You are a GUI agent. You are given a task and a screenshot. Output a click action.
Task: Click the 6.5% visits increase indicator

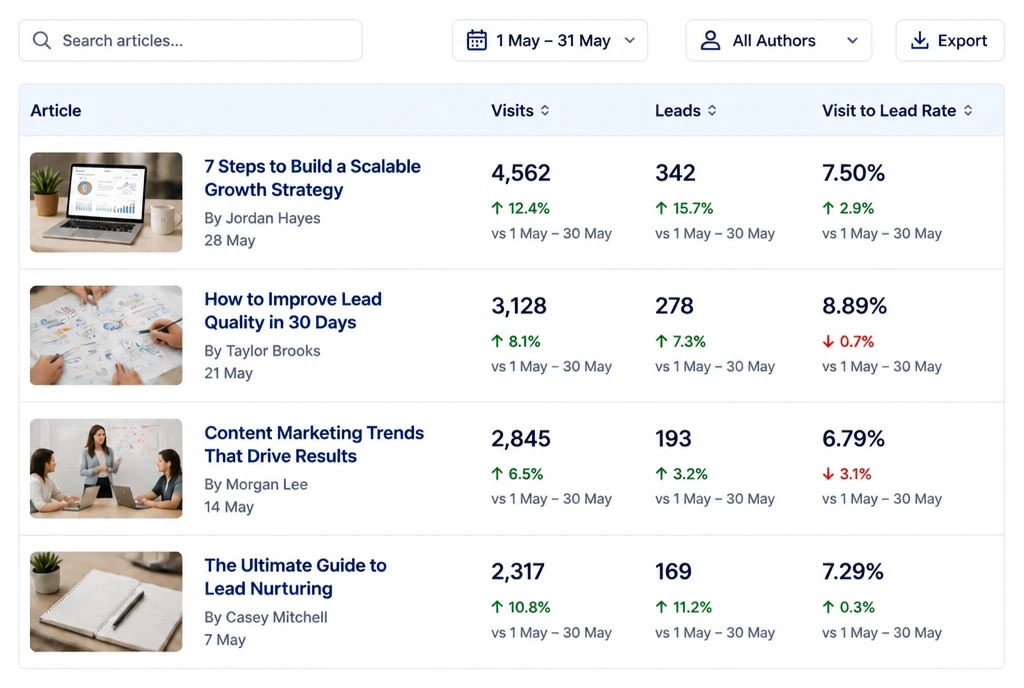point(517,474)
